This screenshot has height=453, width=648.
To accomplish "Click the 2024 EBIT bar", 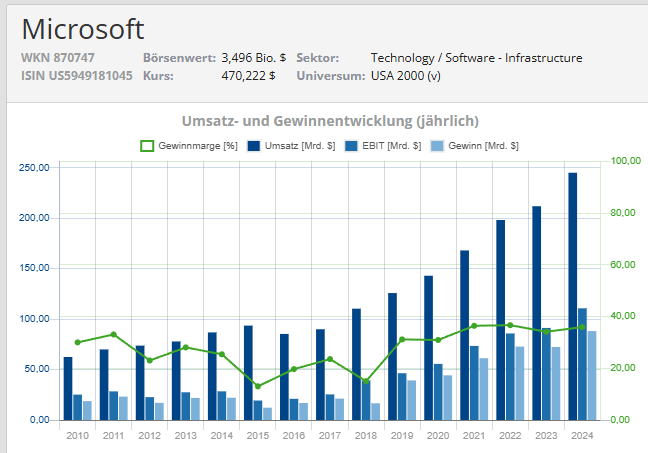I will 582,364.
